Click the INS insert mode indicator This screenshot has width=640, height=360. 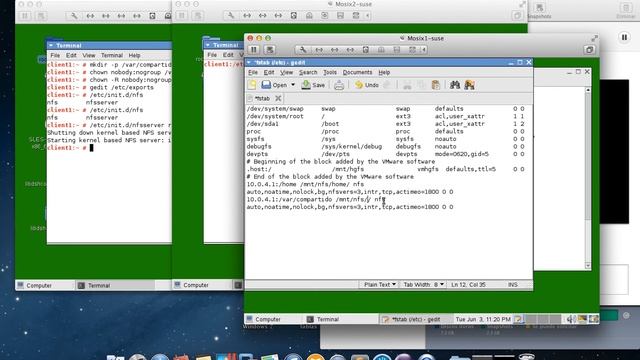pos(513,284)
